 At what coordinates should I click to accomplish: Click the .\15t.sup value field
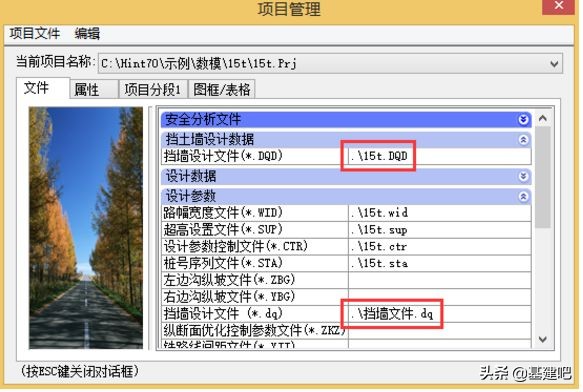pos(439,230)
